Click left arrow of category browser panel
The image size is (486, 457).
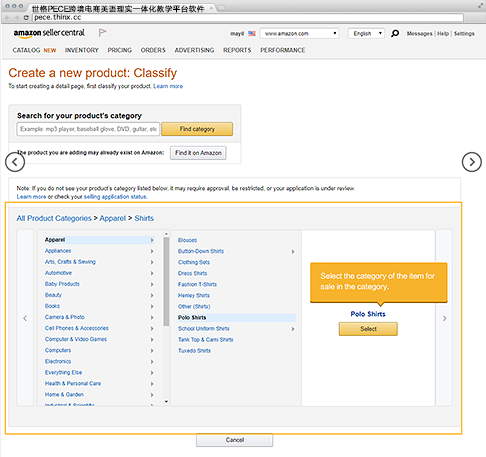pos(25,318)
